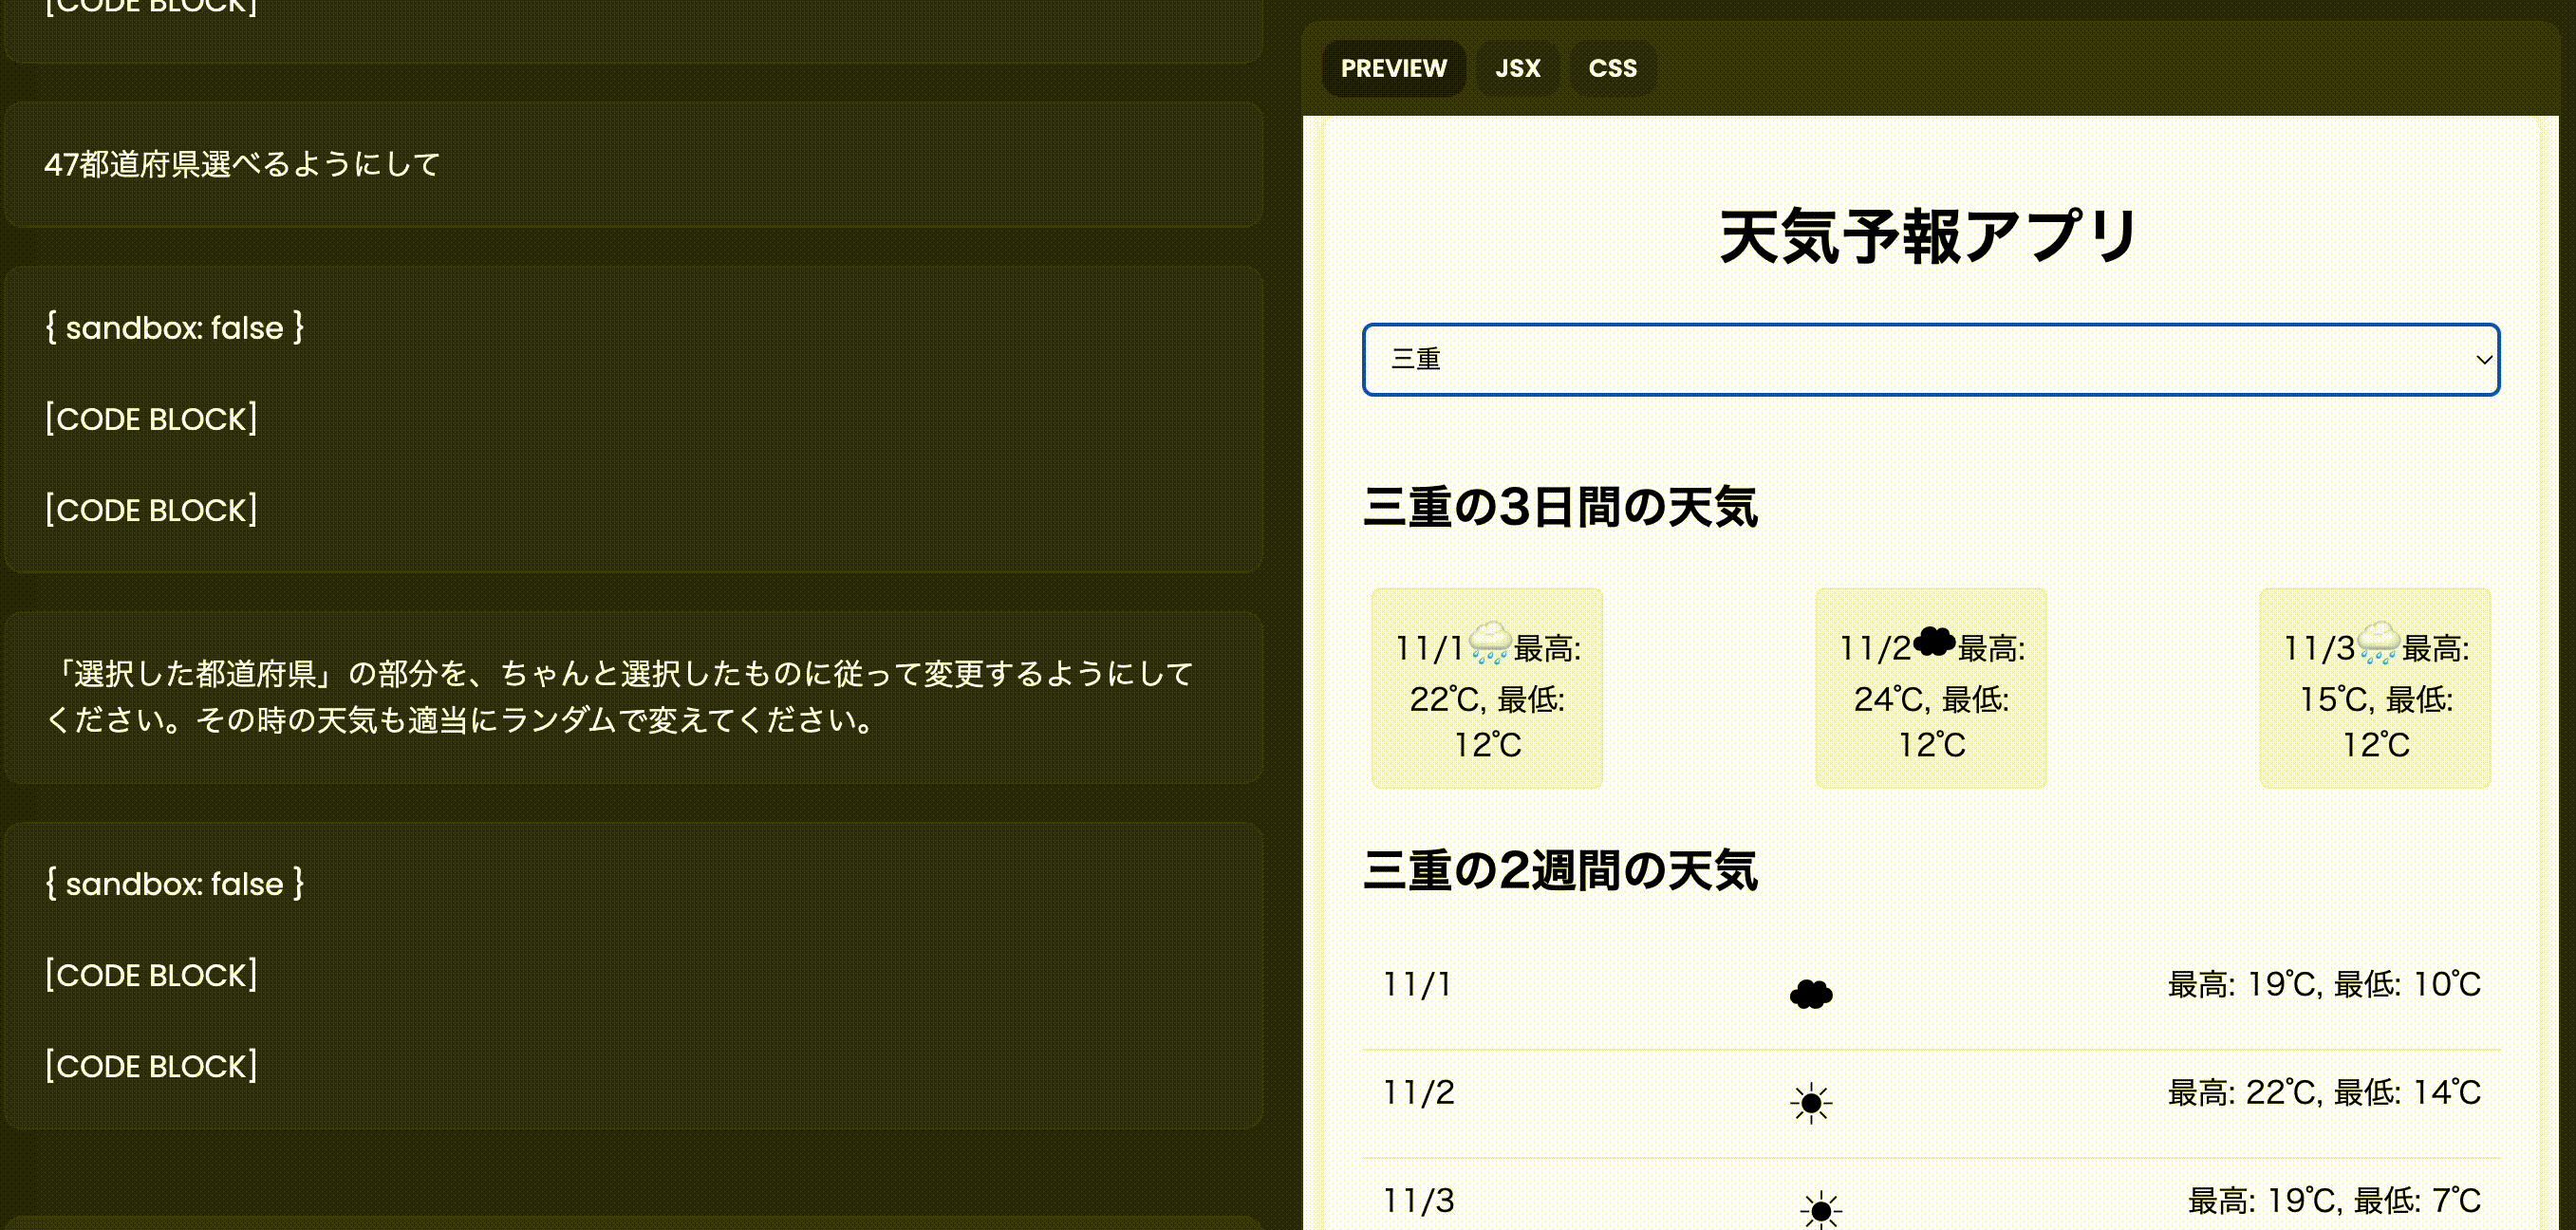Screen dimensions: 2576x1230
Task: Switch to the JSX tab
Action: (1517, 69)
